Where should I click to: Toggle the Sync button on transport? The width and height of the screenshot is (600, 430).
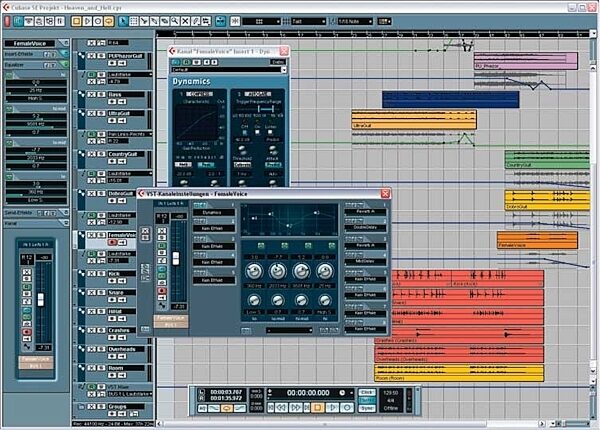coord(367,409)
